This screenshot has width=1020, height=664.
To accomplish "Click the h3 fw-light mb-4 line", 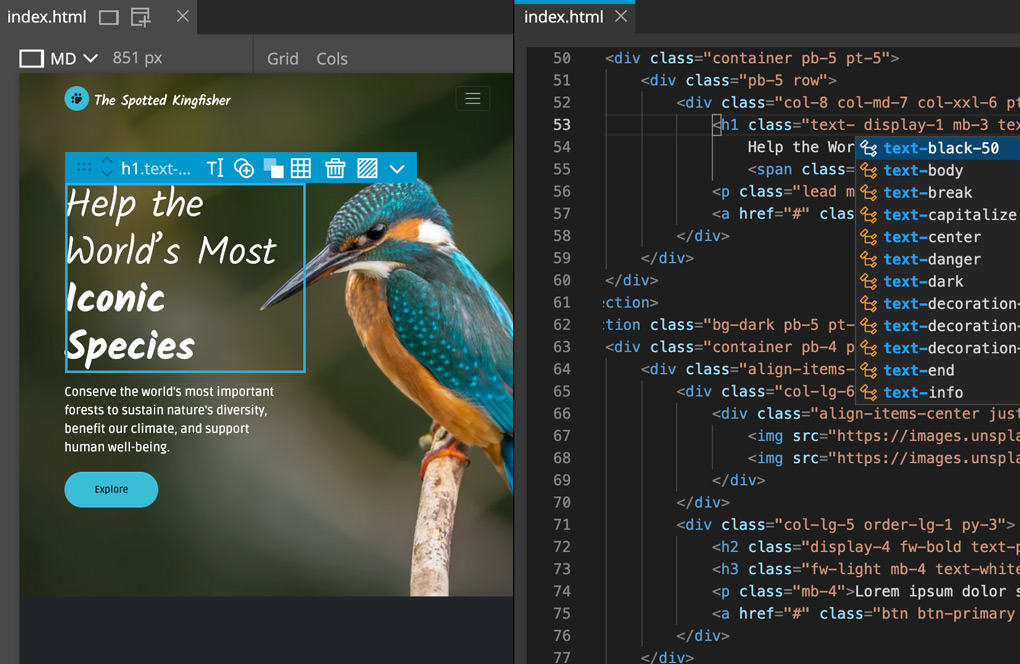I will coord(866,568).
